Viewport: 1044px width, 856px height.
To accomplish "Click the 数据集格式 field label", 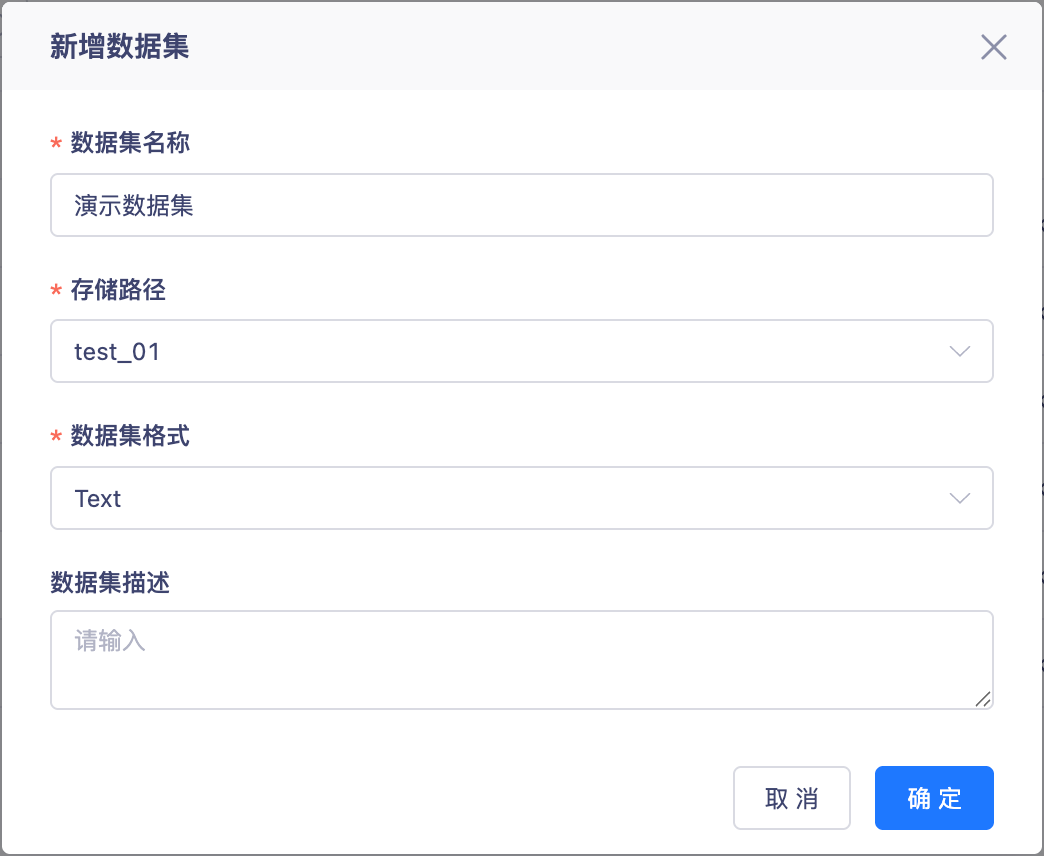I will coord(130,436).
